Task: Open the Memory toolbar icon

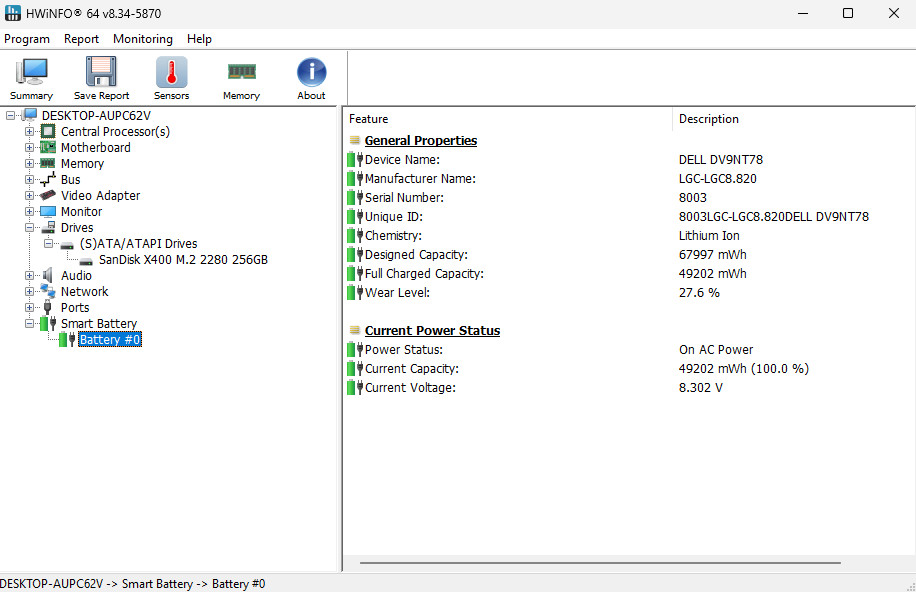Action: [241, 72]
